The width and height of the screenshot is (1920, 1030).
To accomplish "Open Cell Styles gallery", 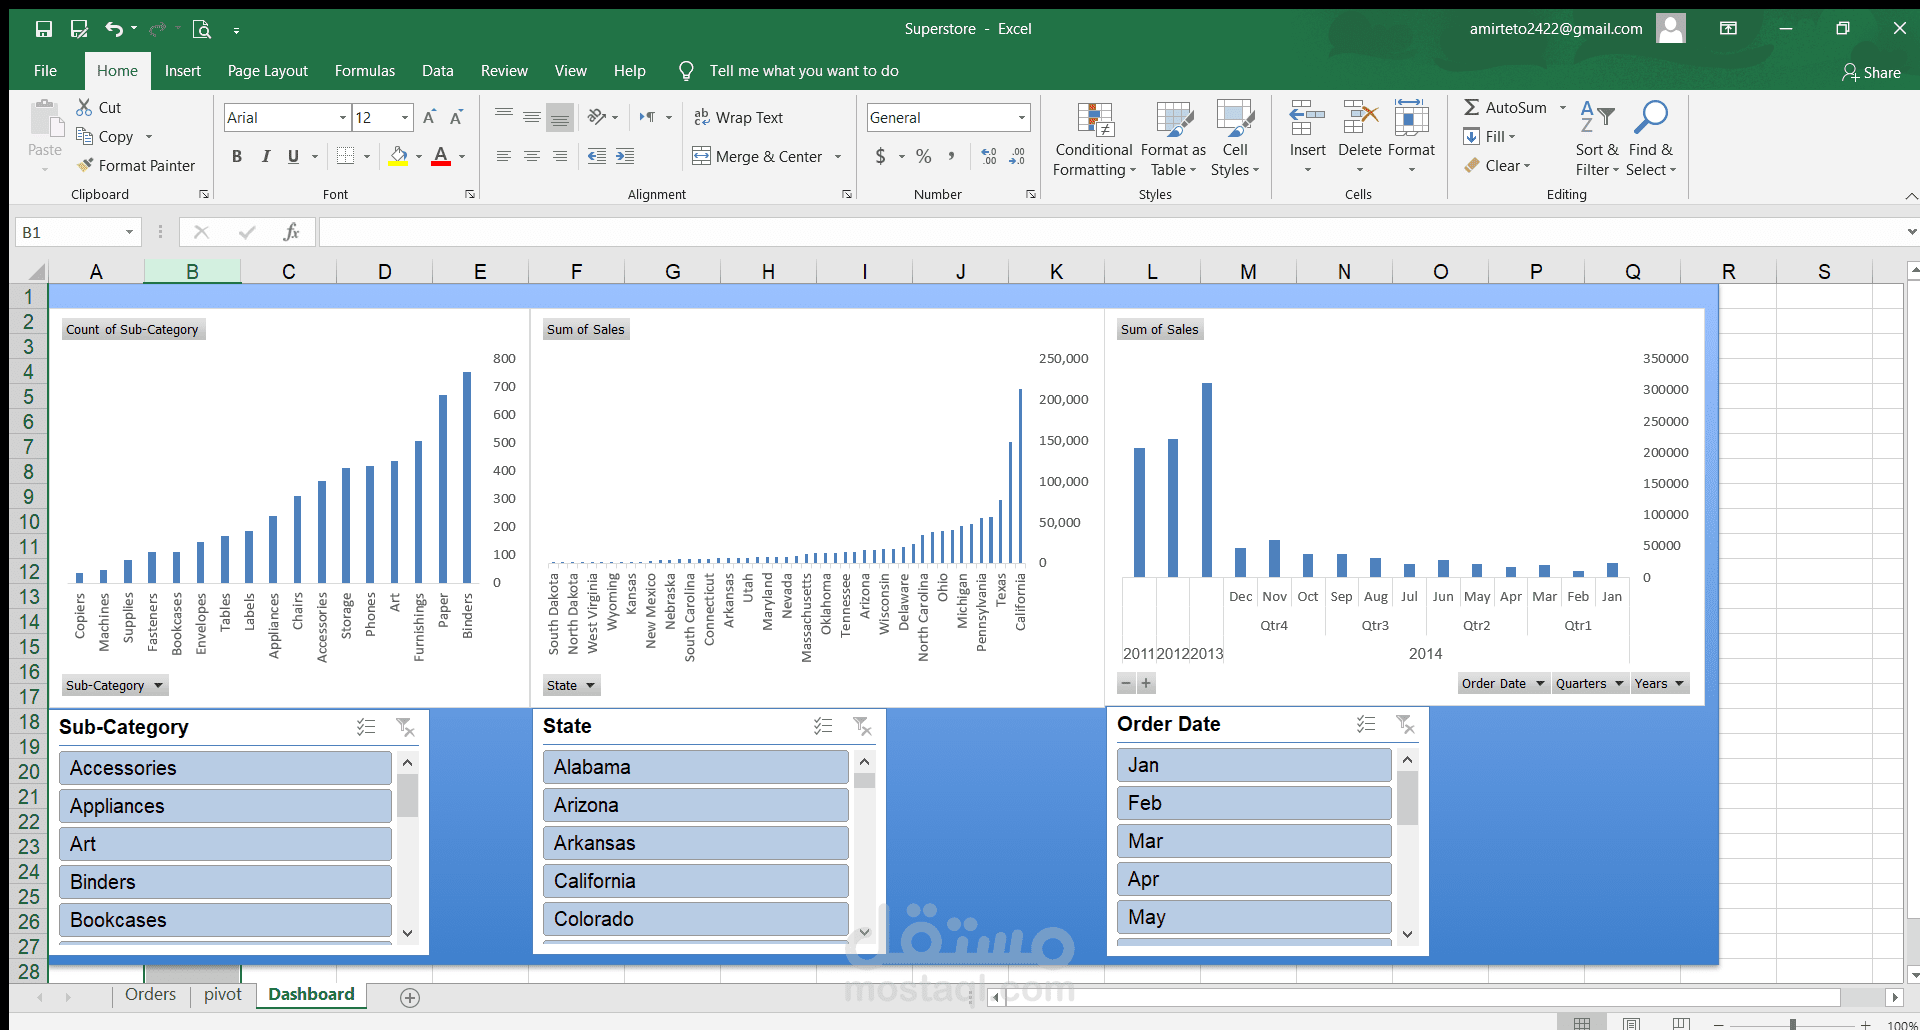I will [x=1235, y=140].
